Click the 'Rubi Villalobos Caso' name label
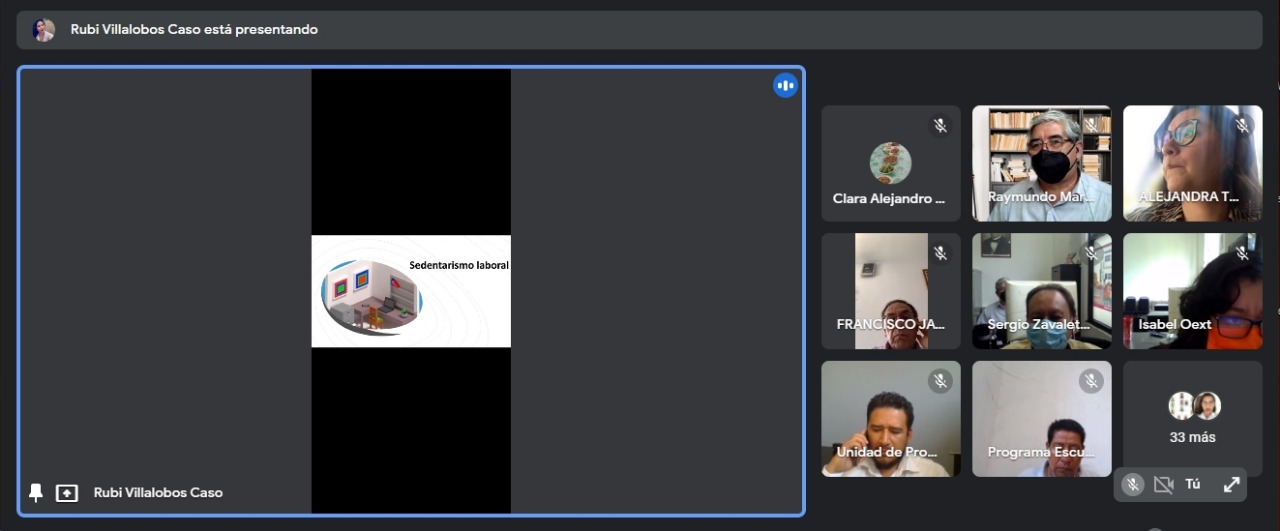 pyautogui.click(x=158, y=493)
